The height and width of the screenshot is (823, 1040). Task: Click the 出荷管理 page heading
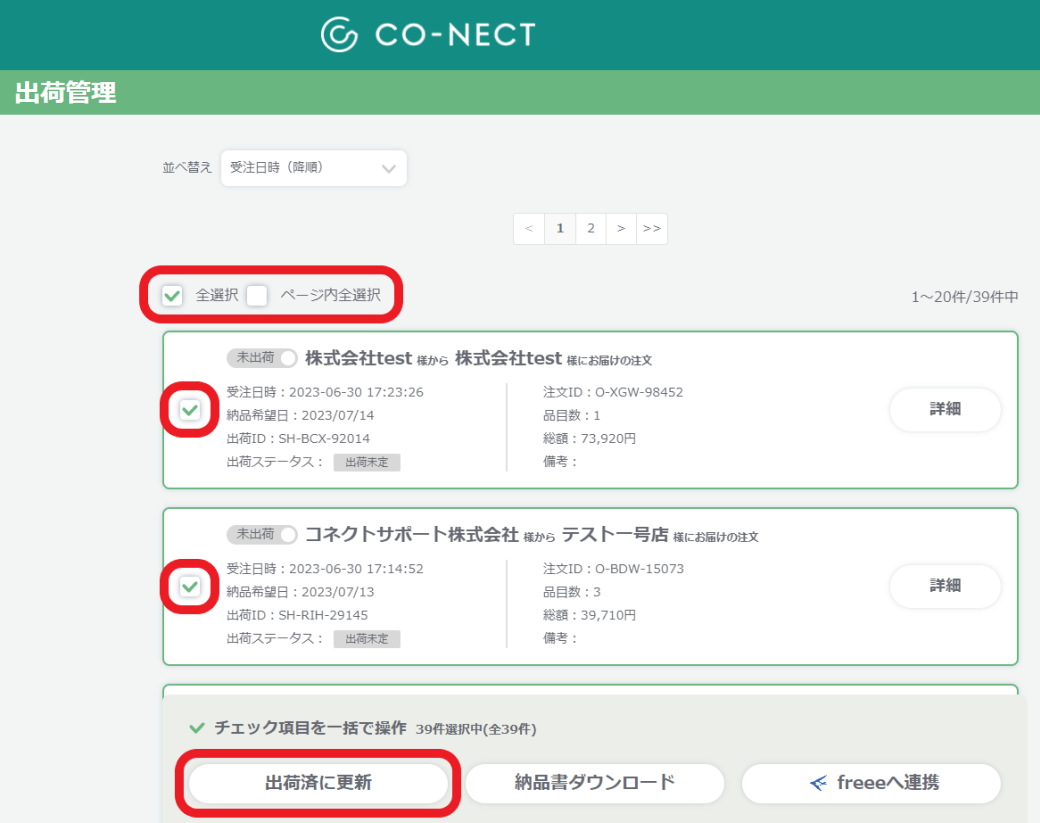tap(65, 93)
